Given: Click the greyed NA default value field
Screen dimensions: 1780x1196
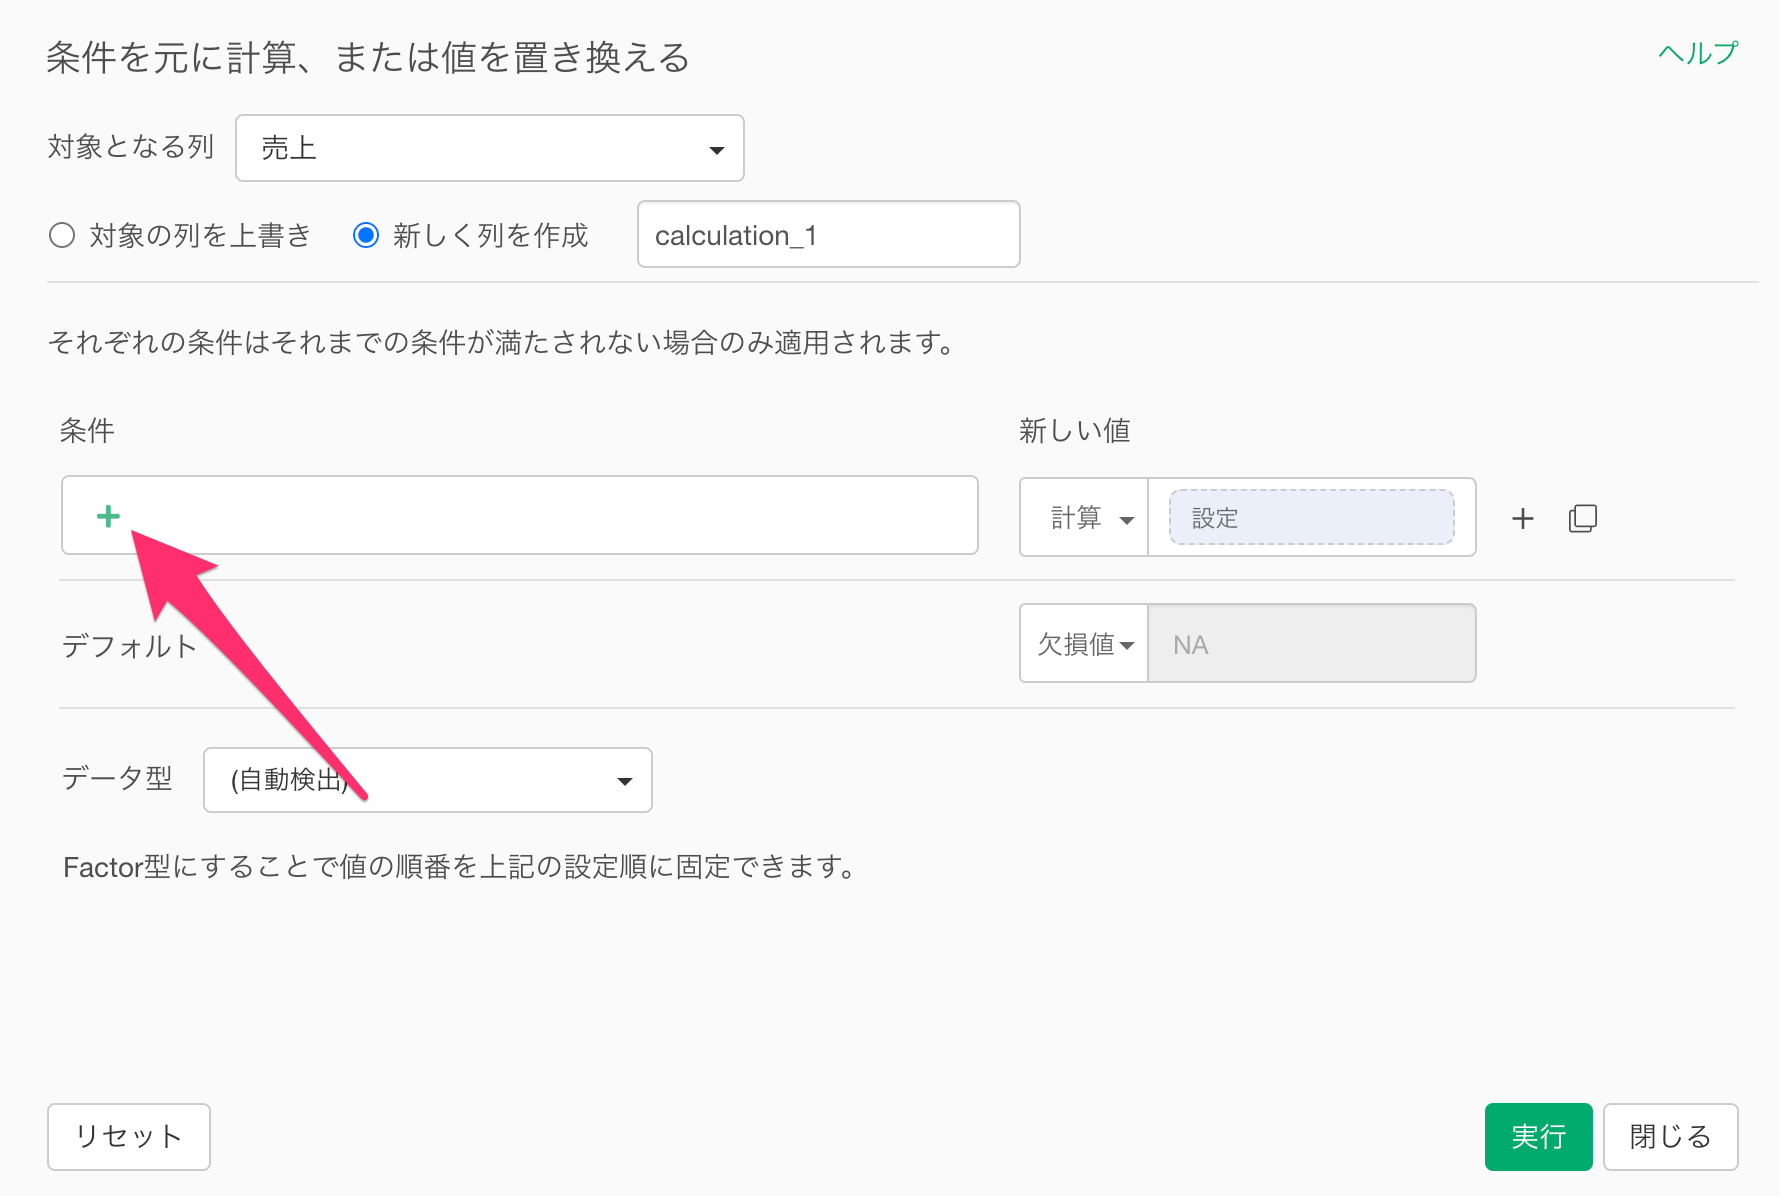Looking at the screenshot, I should pos(1311,644).
